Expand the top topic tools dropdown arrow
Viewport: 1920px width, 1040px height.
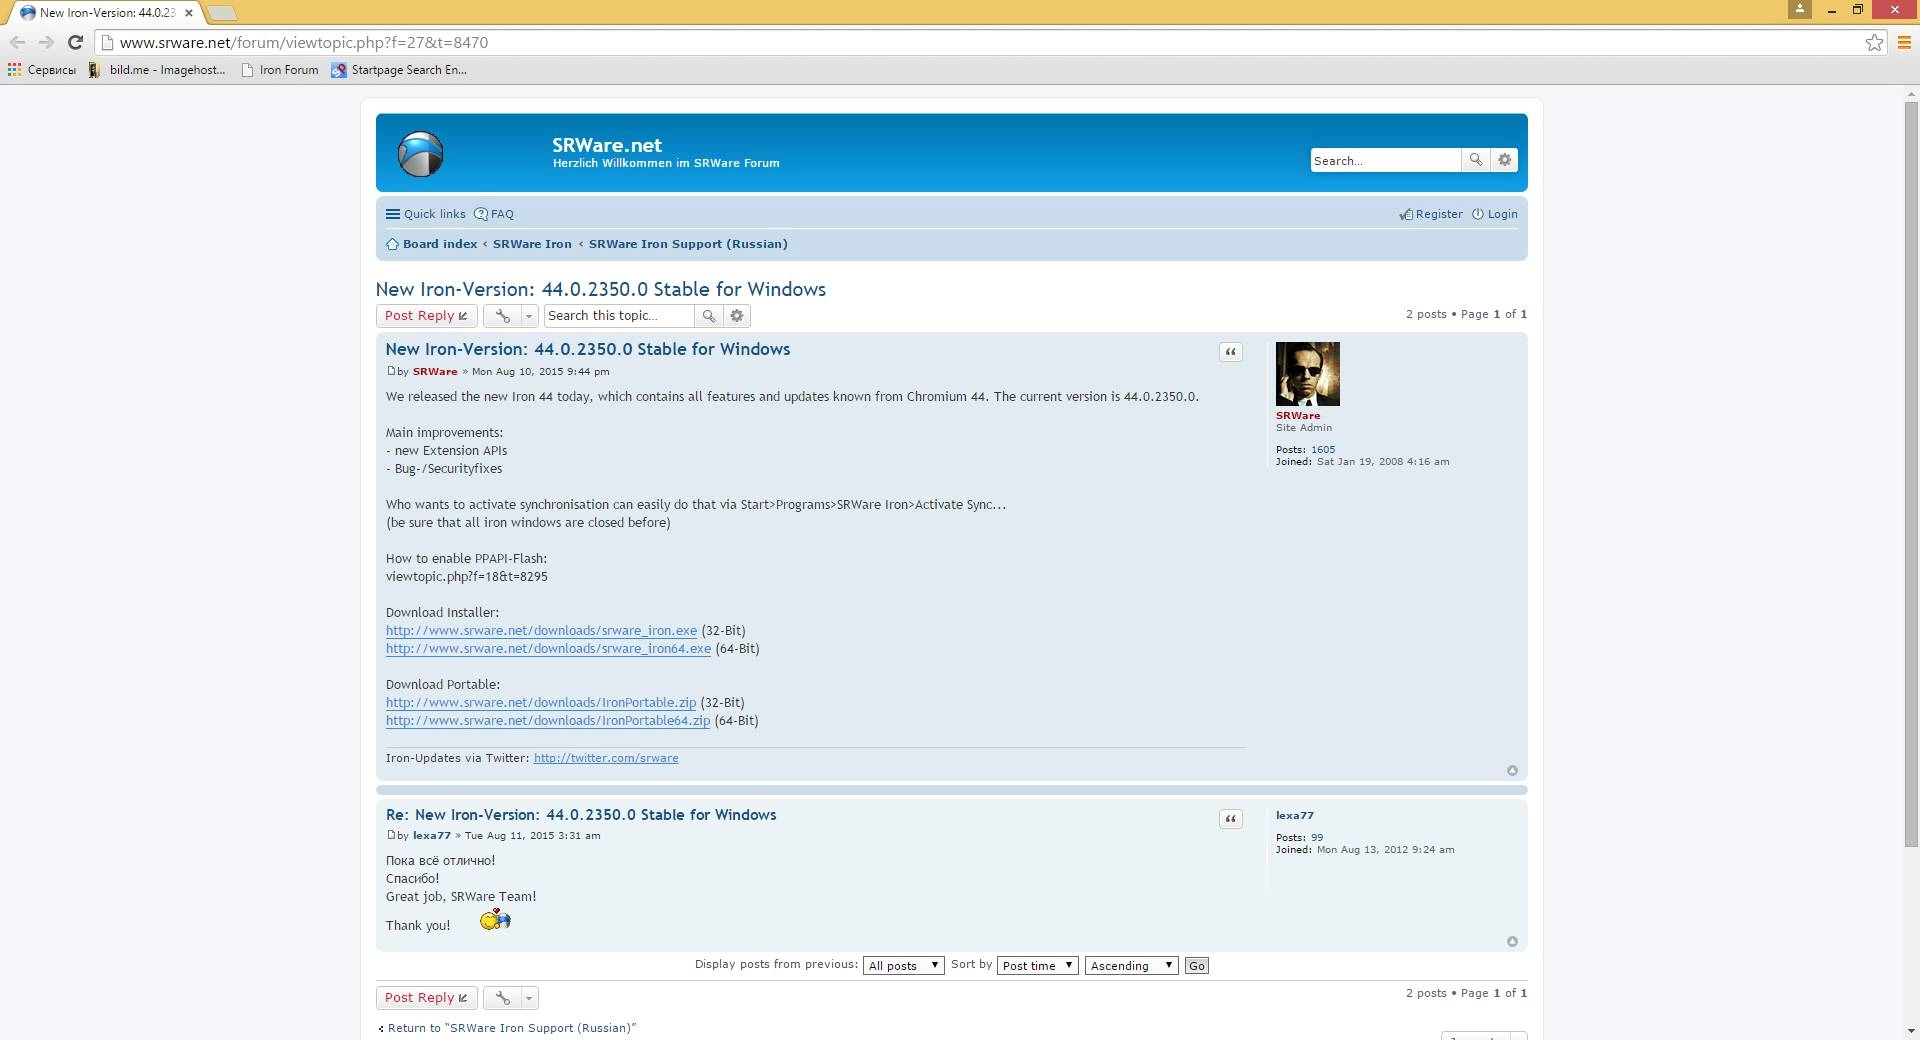[530, 316]
